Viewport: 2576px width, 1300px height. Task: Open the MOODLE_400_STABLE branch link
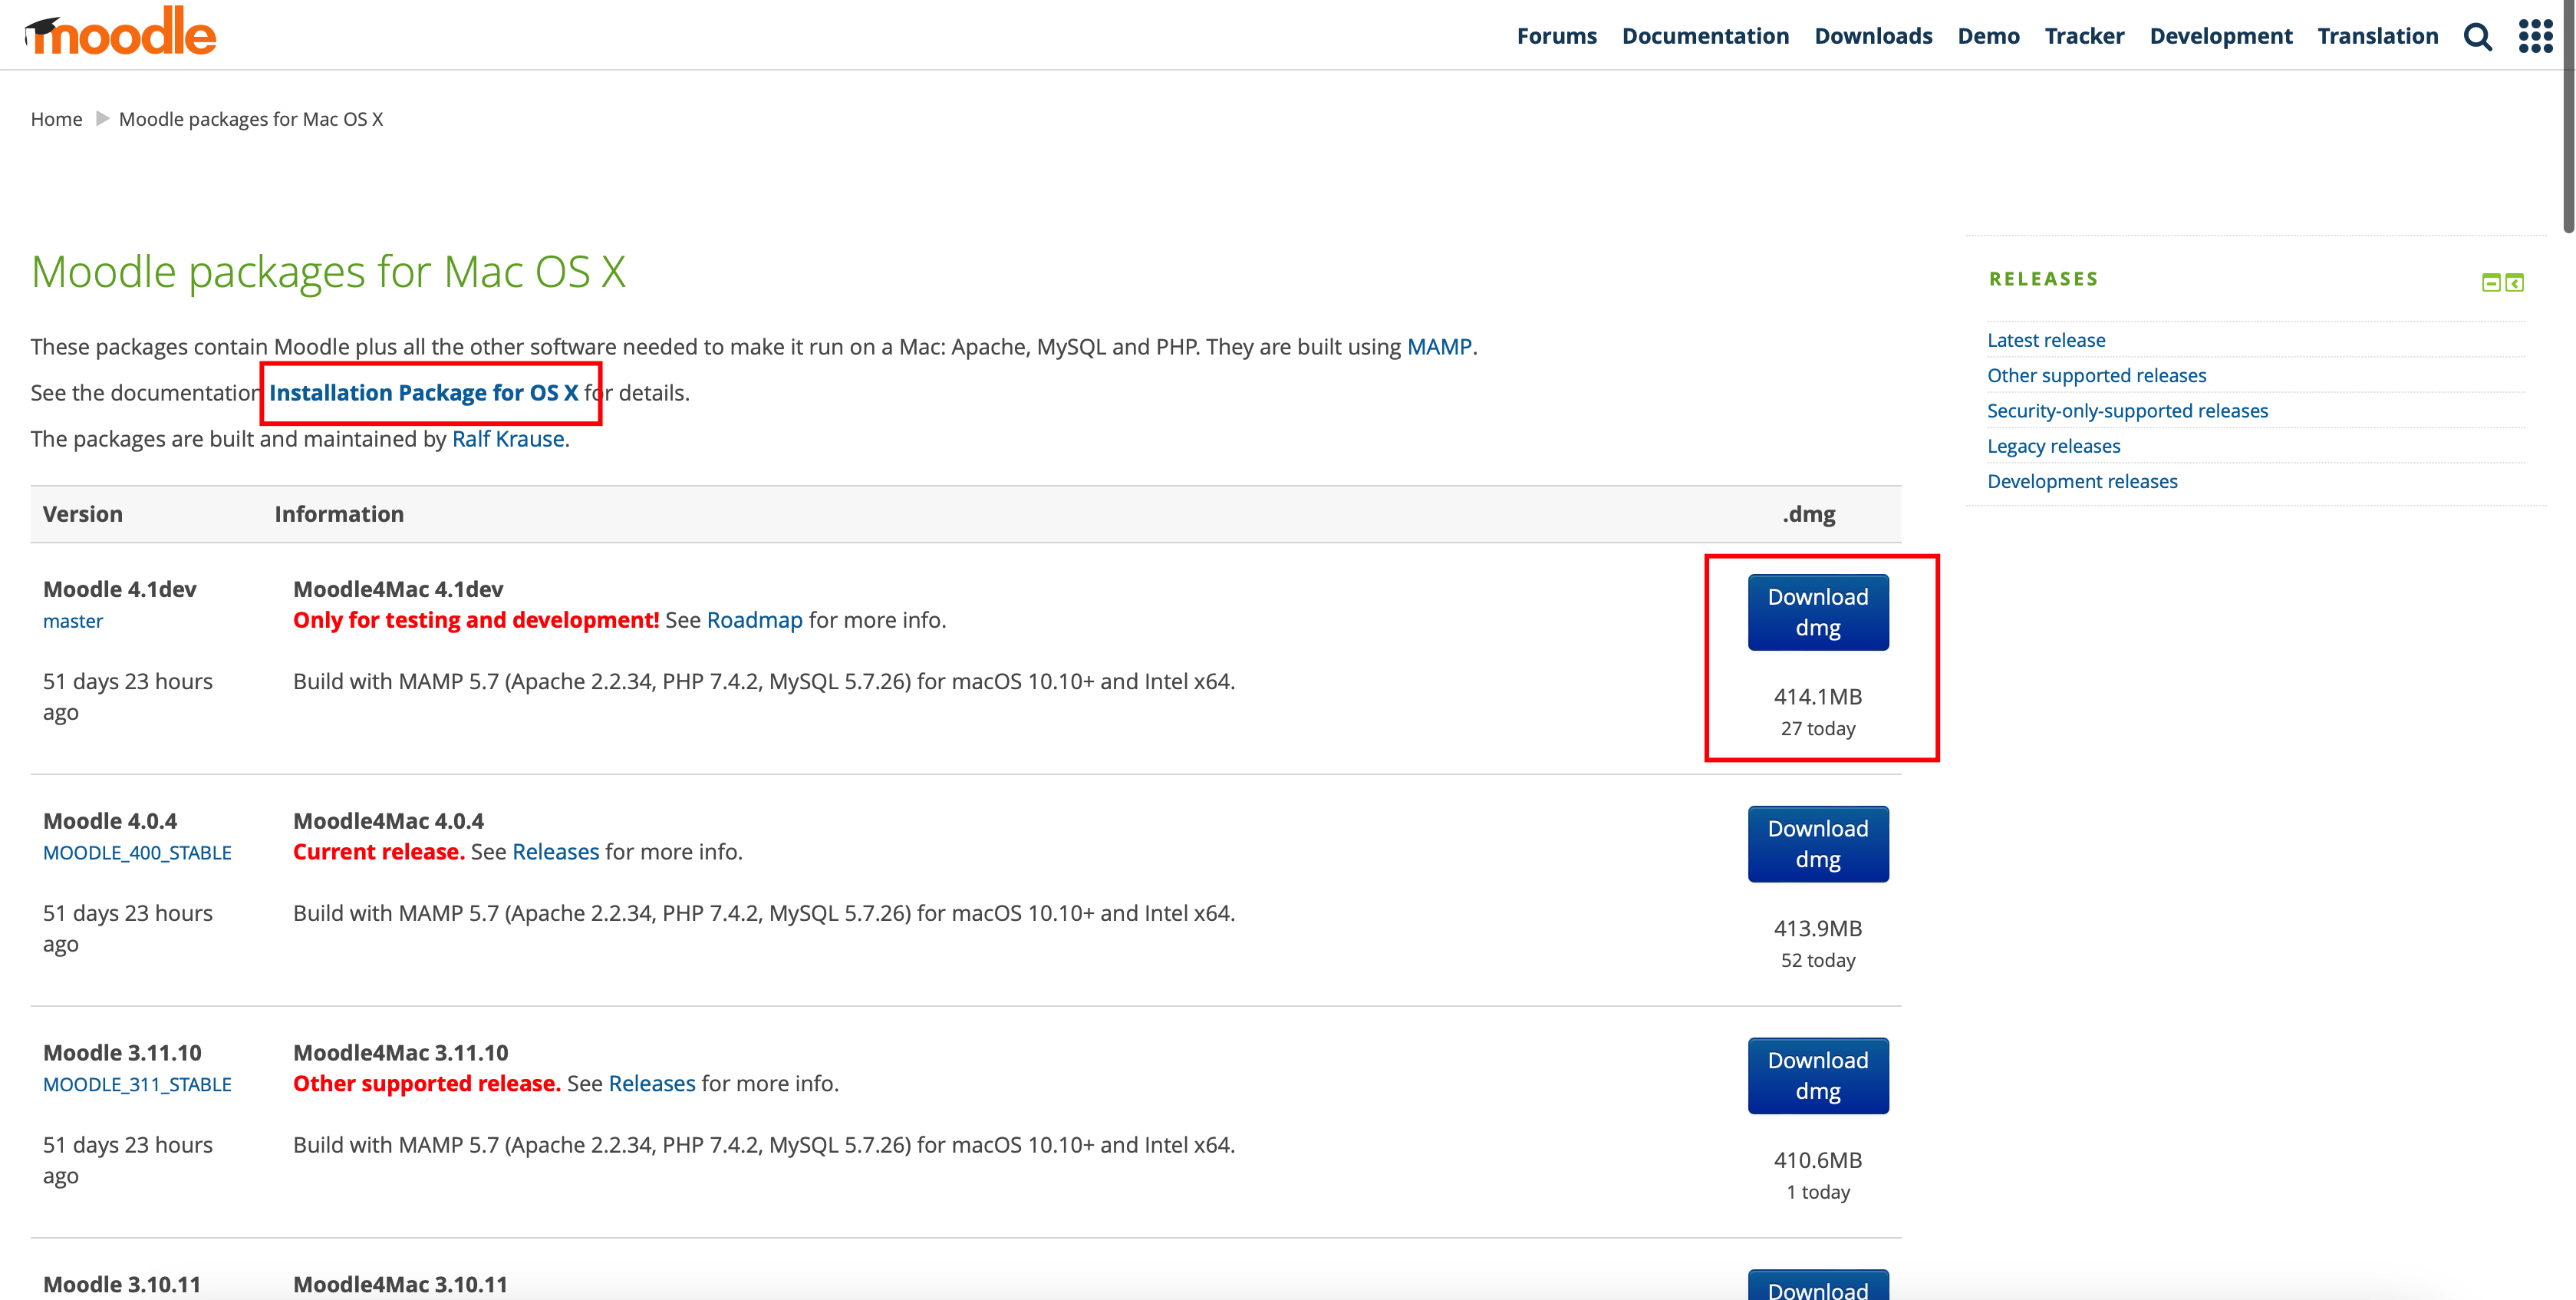137,853
